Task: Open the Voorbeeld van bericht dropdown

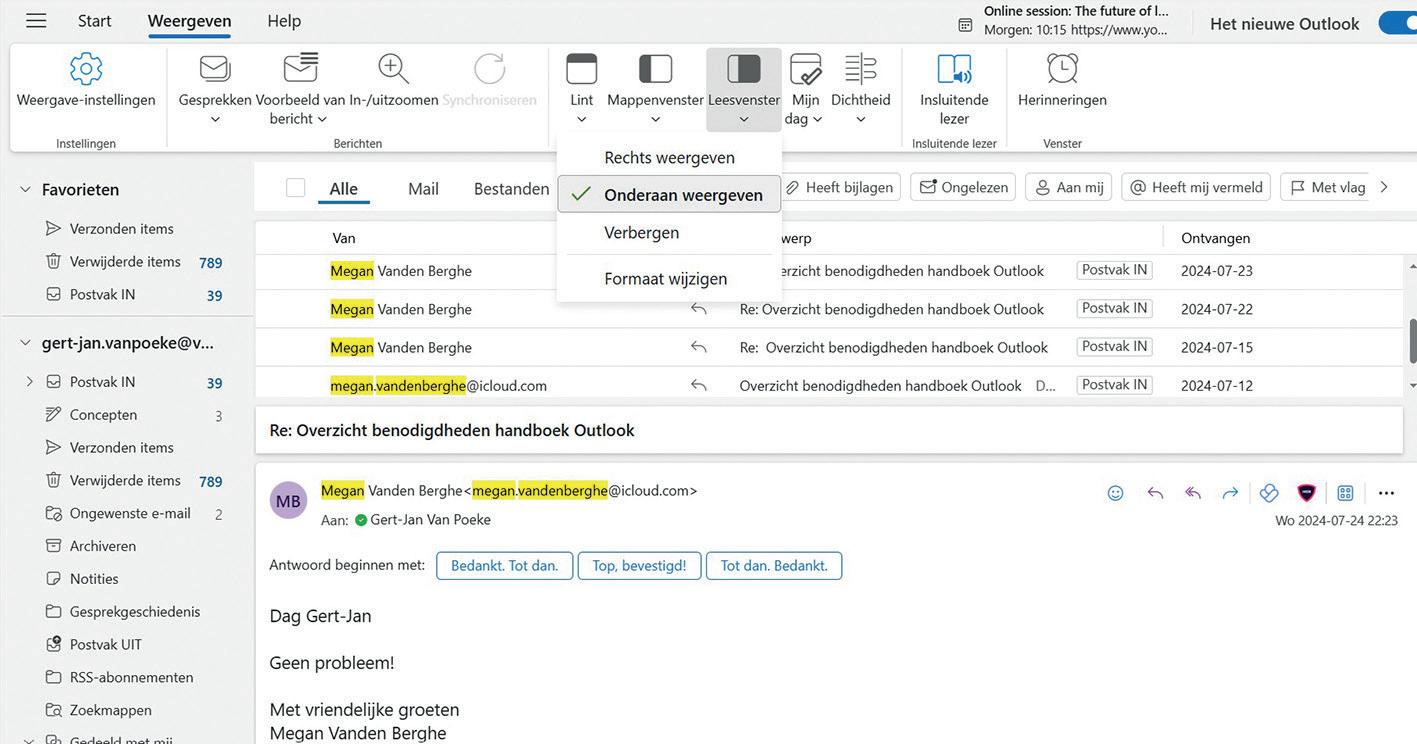Action: click(x=299, y=90)
